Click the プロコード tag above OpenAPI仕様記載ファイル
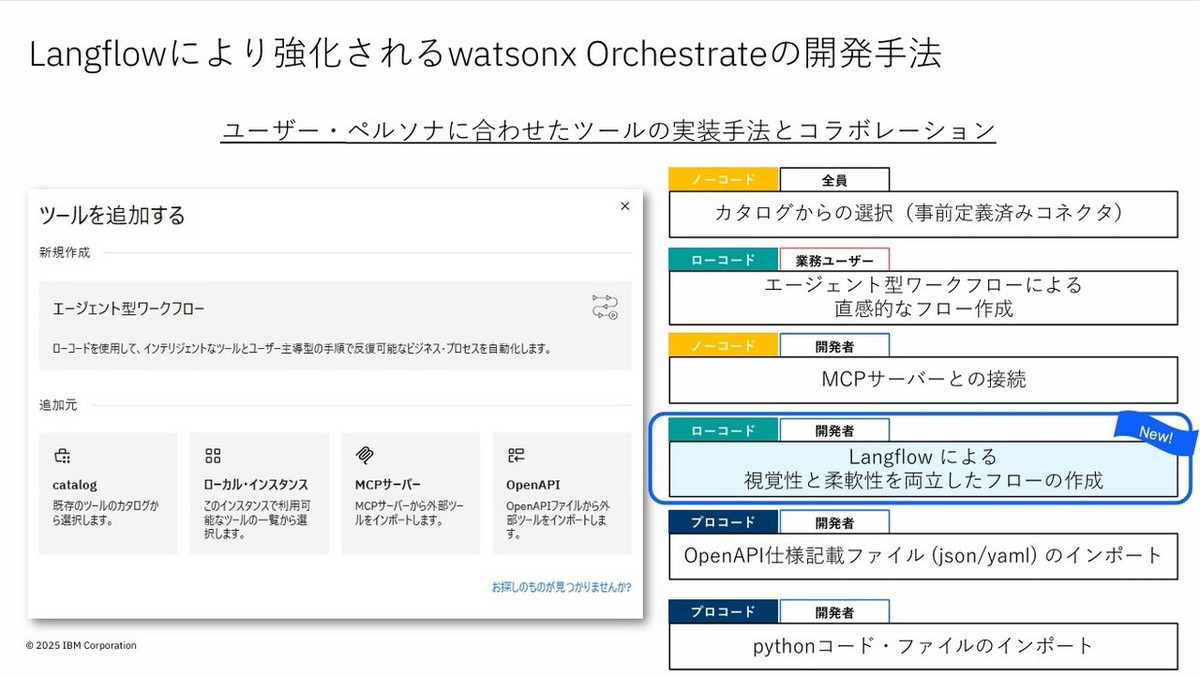This screenshot has height=678, width=1200. tap(724, 522)
